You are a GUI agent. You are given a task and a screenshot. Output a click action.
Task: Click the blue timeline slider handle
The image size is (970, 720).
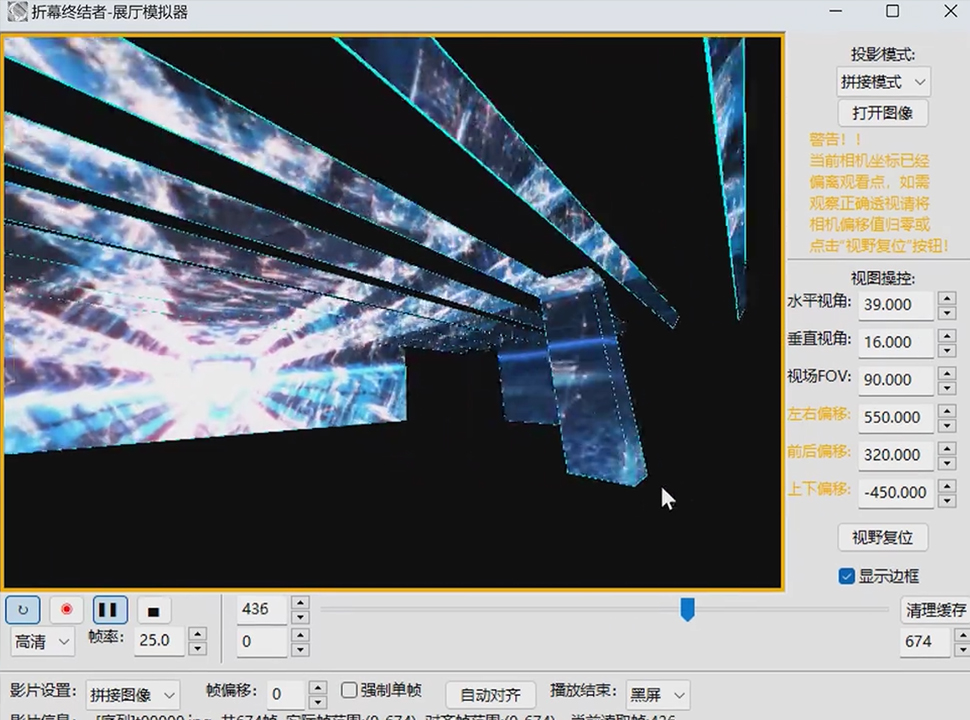pos(687,609)
